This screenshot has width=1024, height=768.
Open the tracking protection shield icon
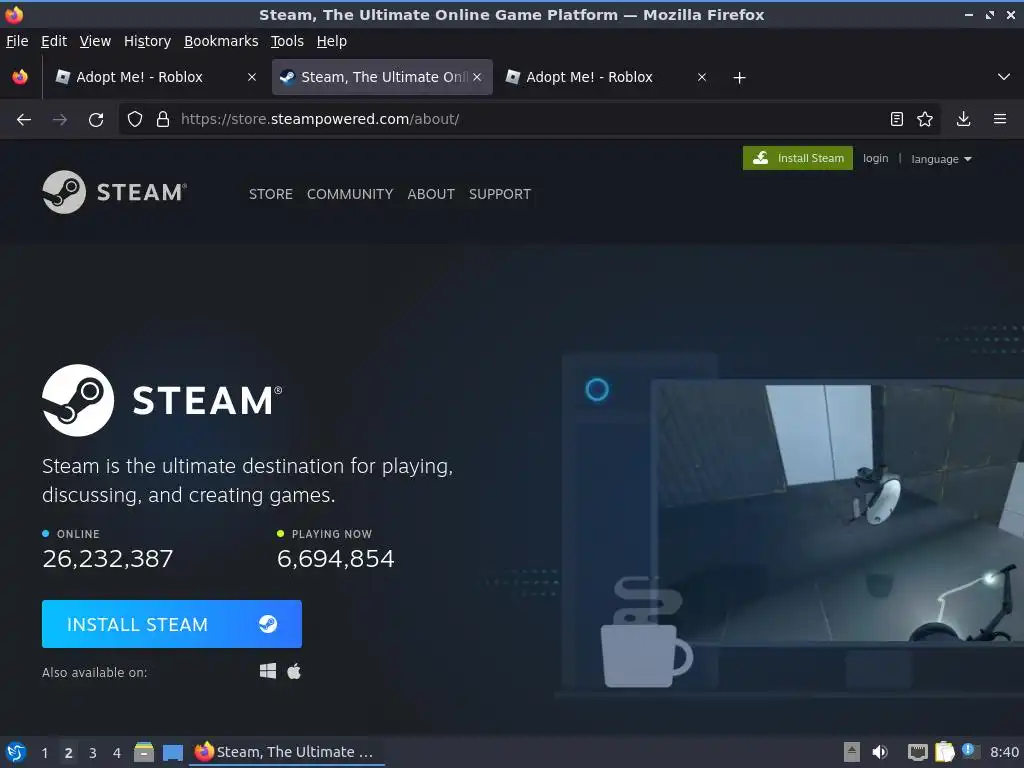pyautogui.click(x=135, y=119)
